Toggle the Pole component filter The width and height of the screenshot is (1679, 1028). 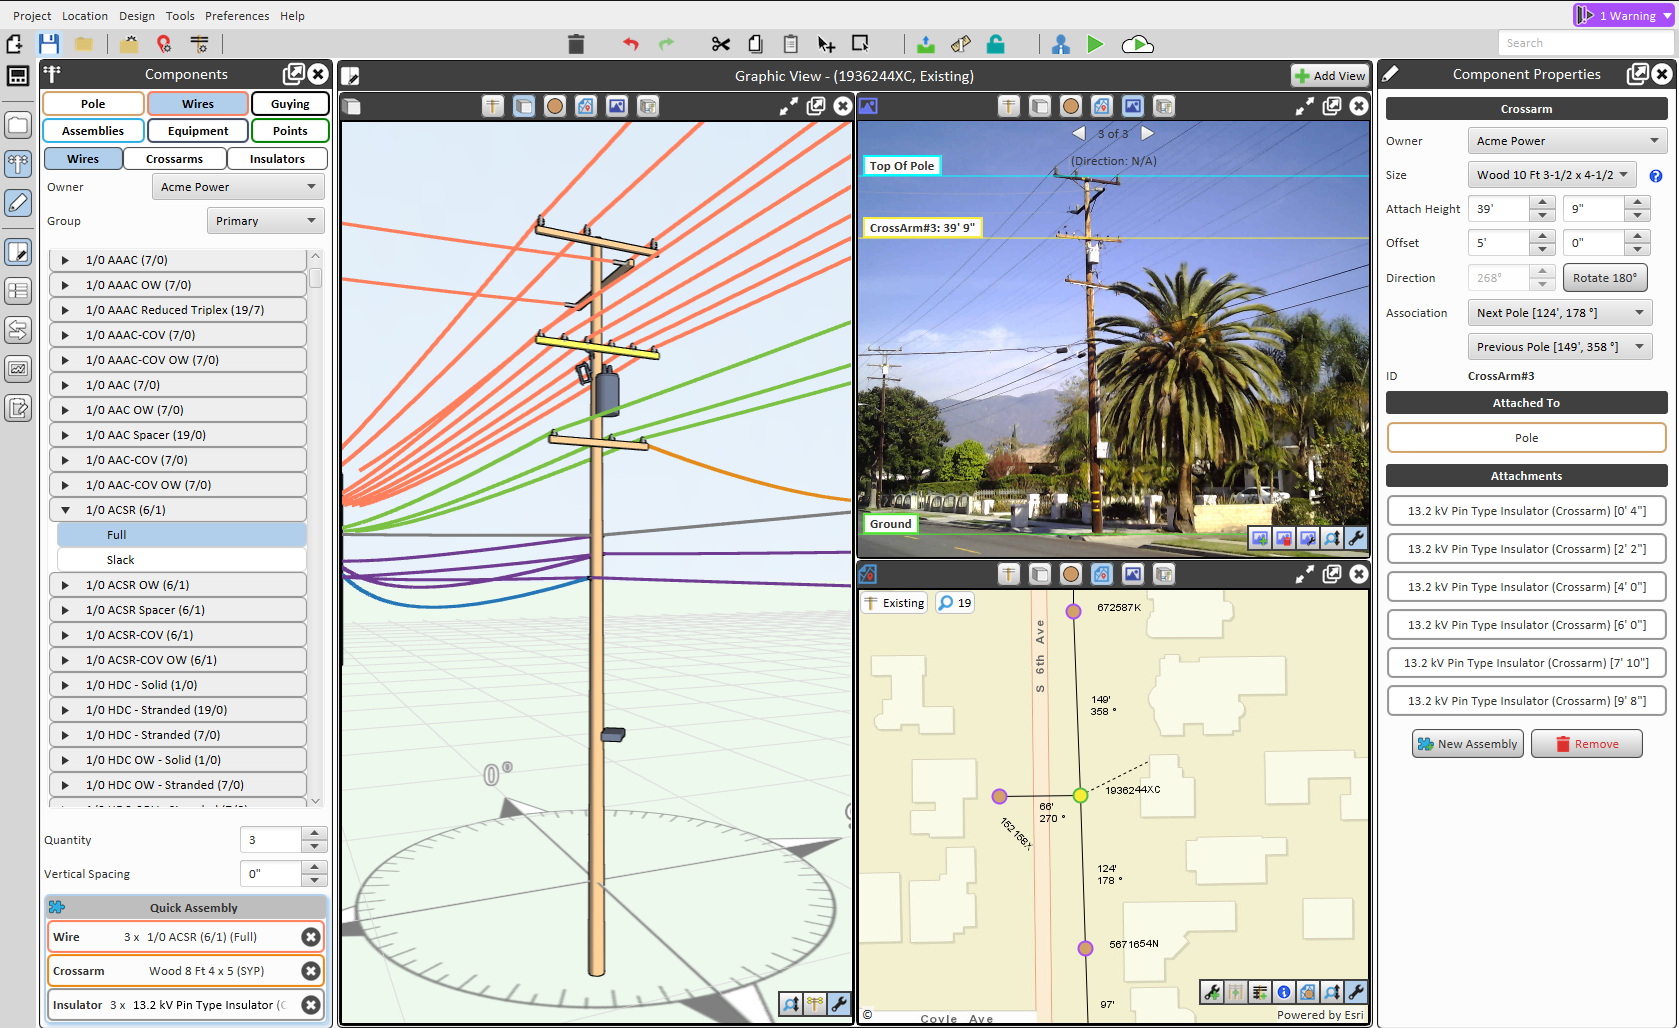coord(93,104)
